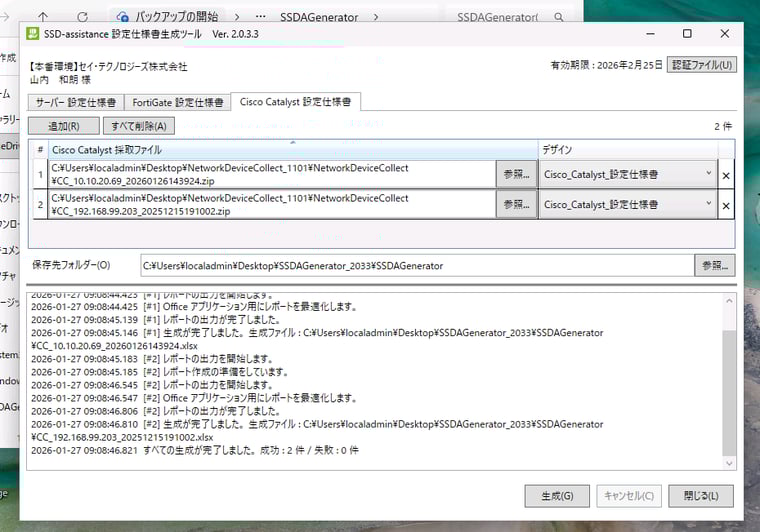Click the log line at 09:08:44.425
The width and height of the screenshot is (760, 532).
tap(194, 307)
